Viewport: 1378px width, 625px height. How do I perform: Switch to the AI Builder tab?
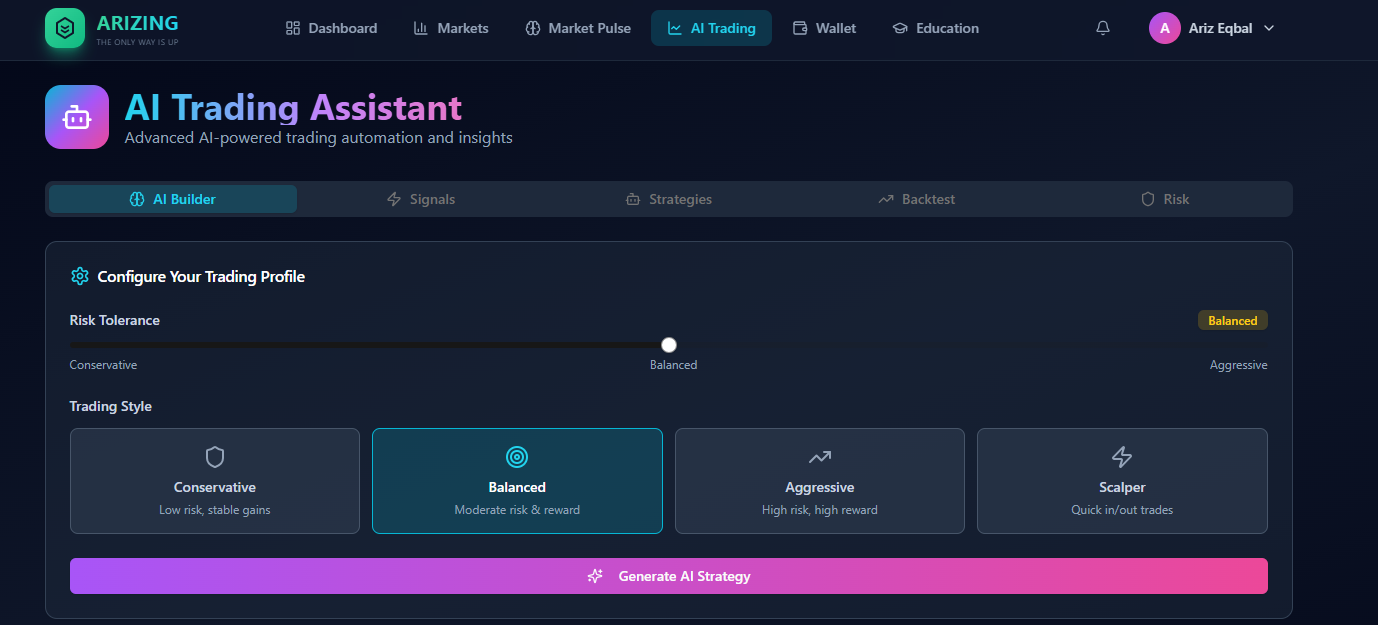click(x=173, y=199)
